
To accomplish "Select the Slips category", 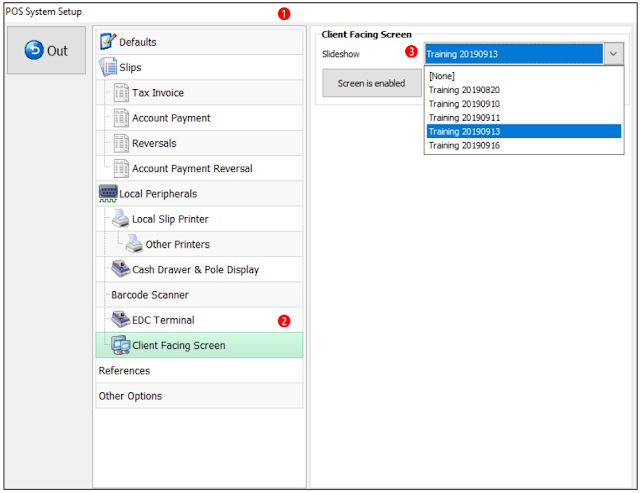I will coord(200,67).
